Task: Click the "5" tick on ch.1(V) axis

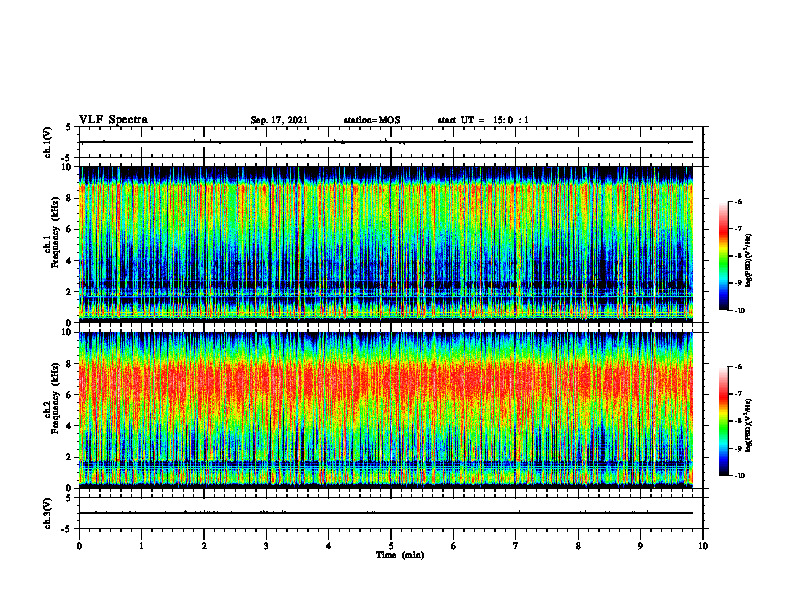Action: click(x=69, y=127)
